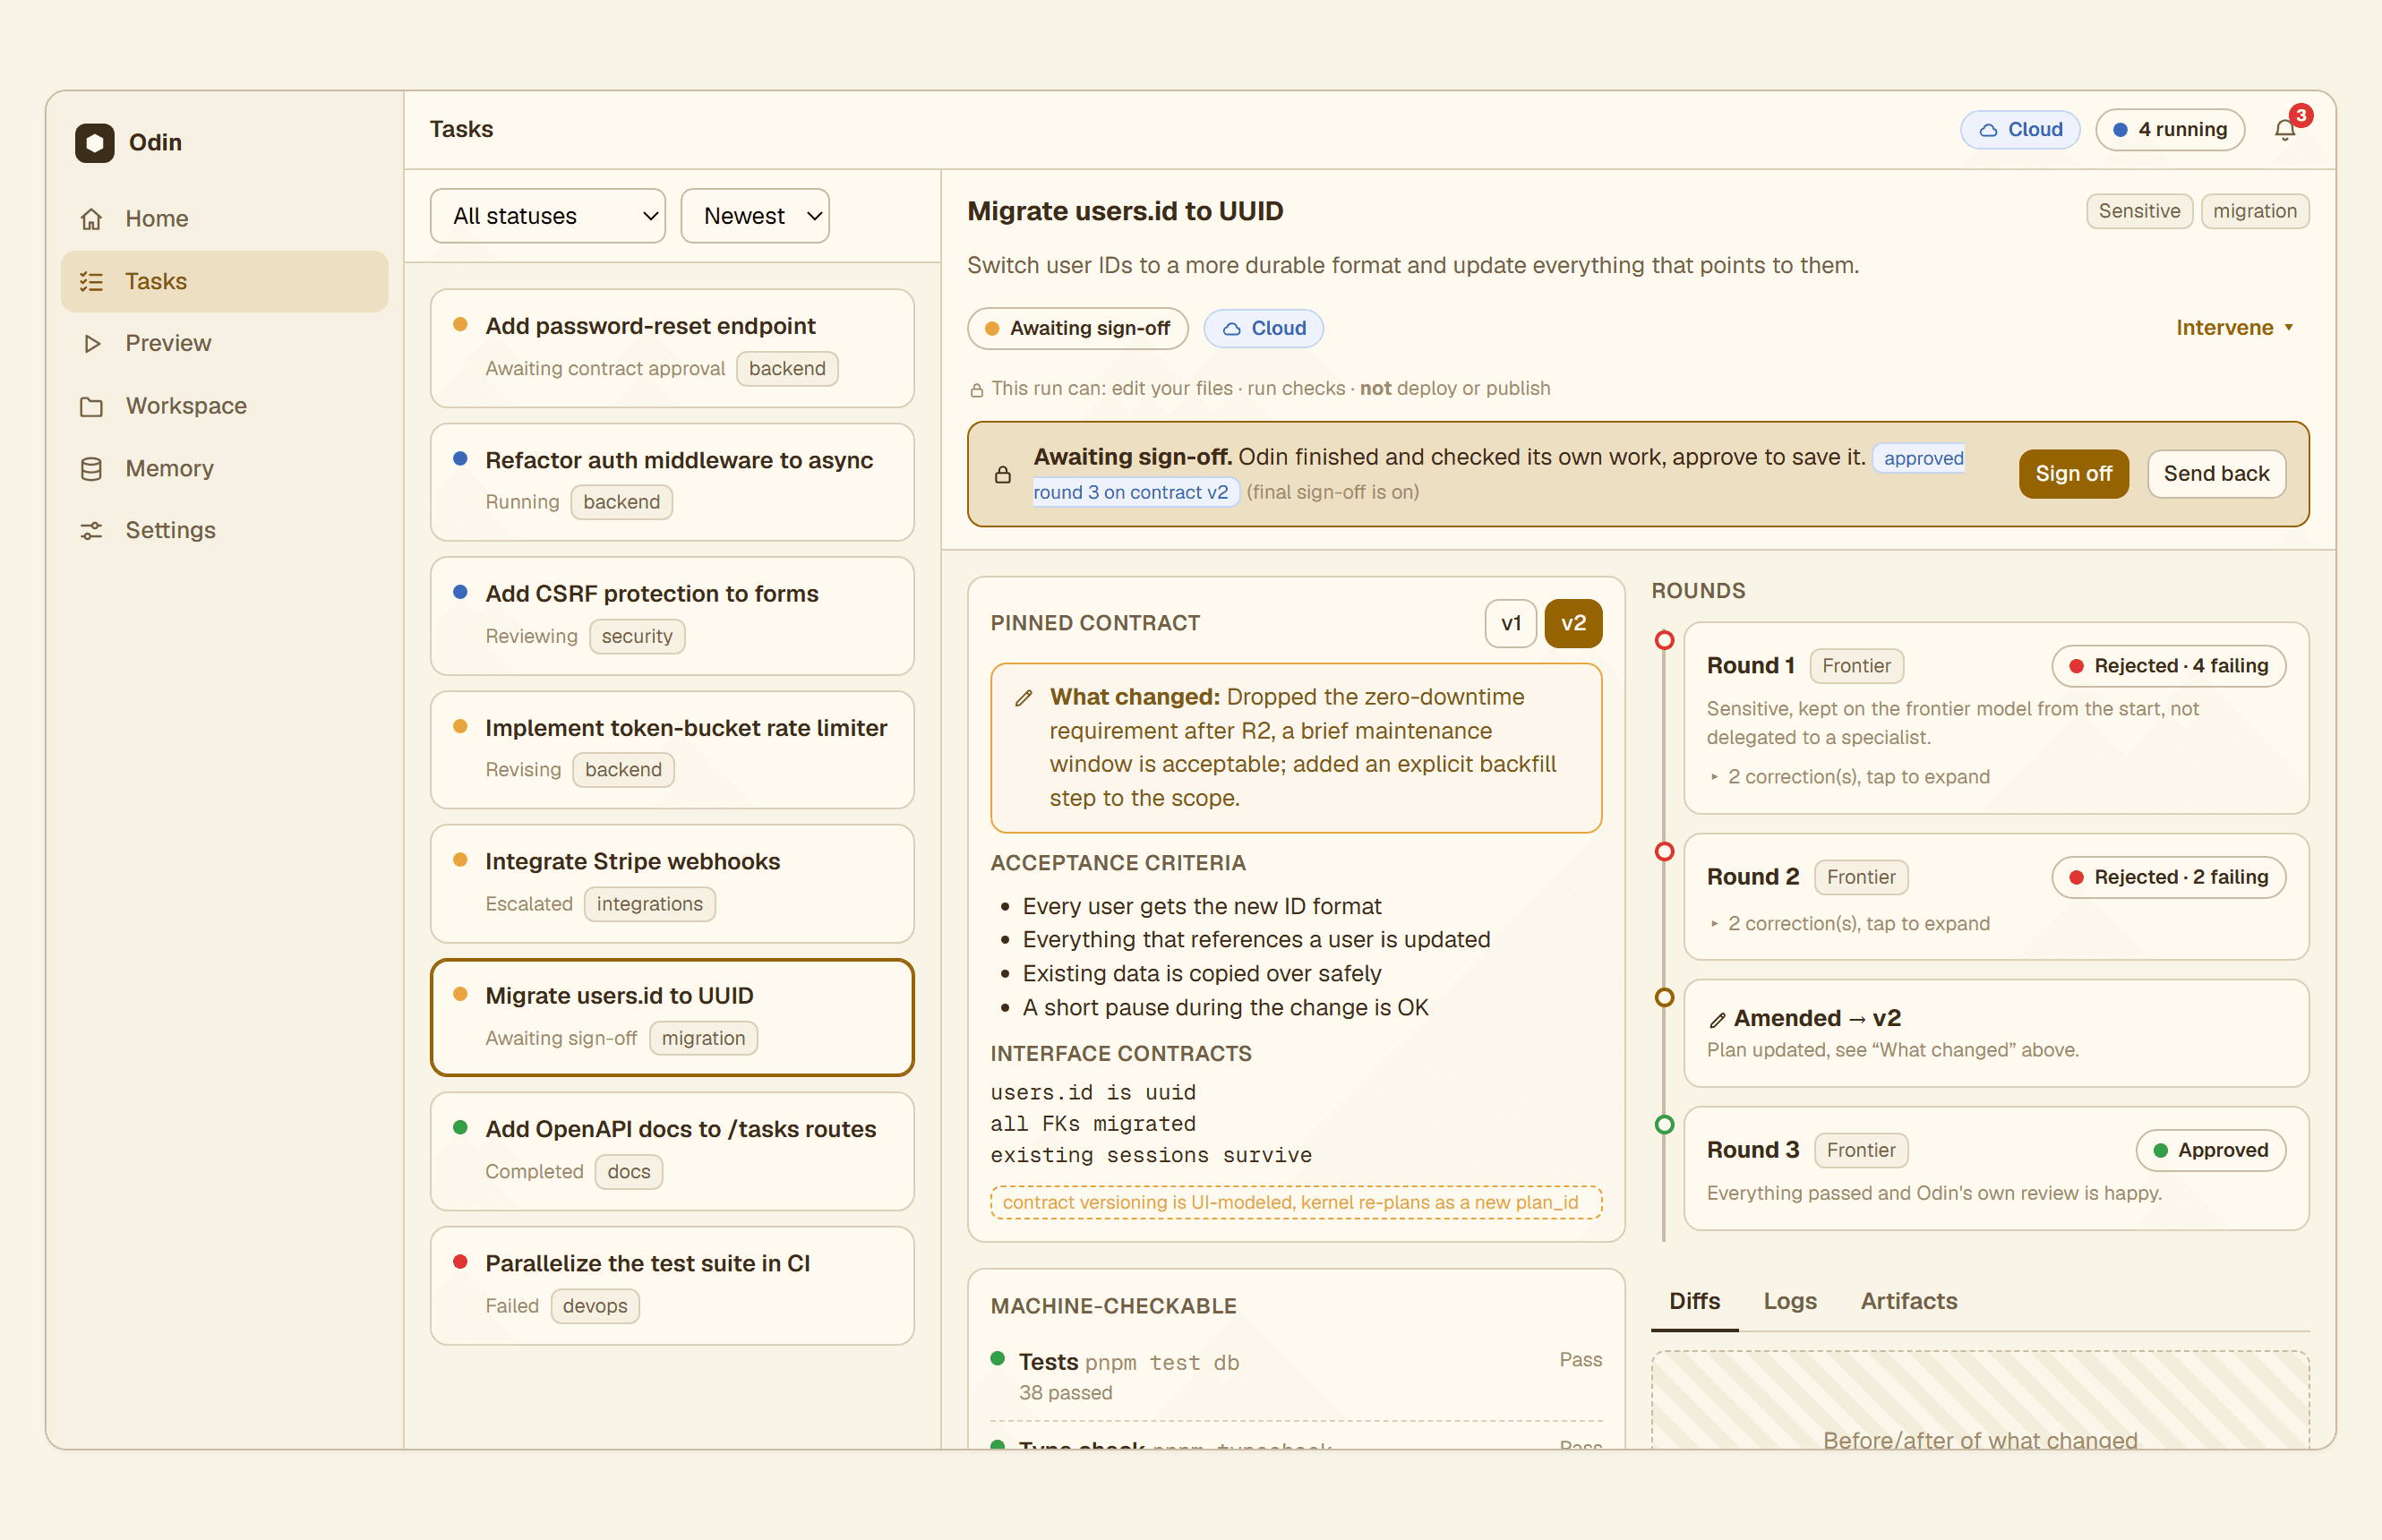Click the migration tag in task header
The image size is (2382, 1540).
coord(2254,211)
